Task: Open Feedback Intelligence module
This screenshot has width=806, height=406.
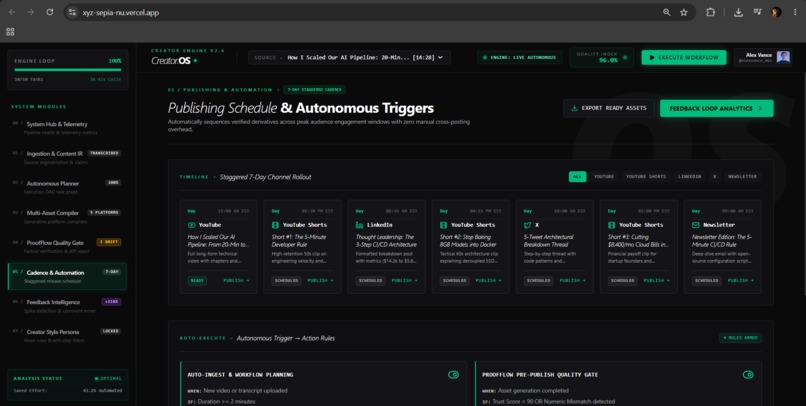Action: 67,306
